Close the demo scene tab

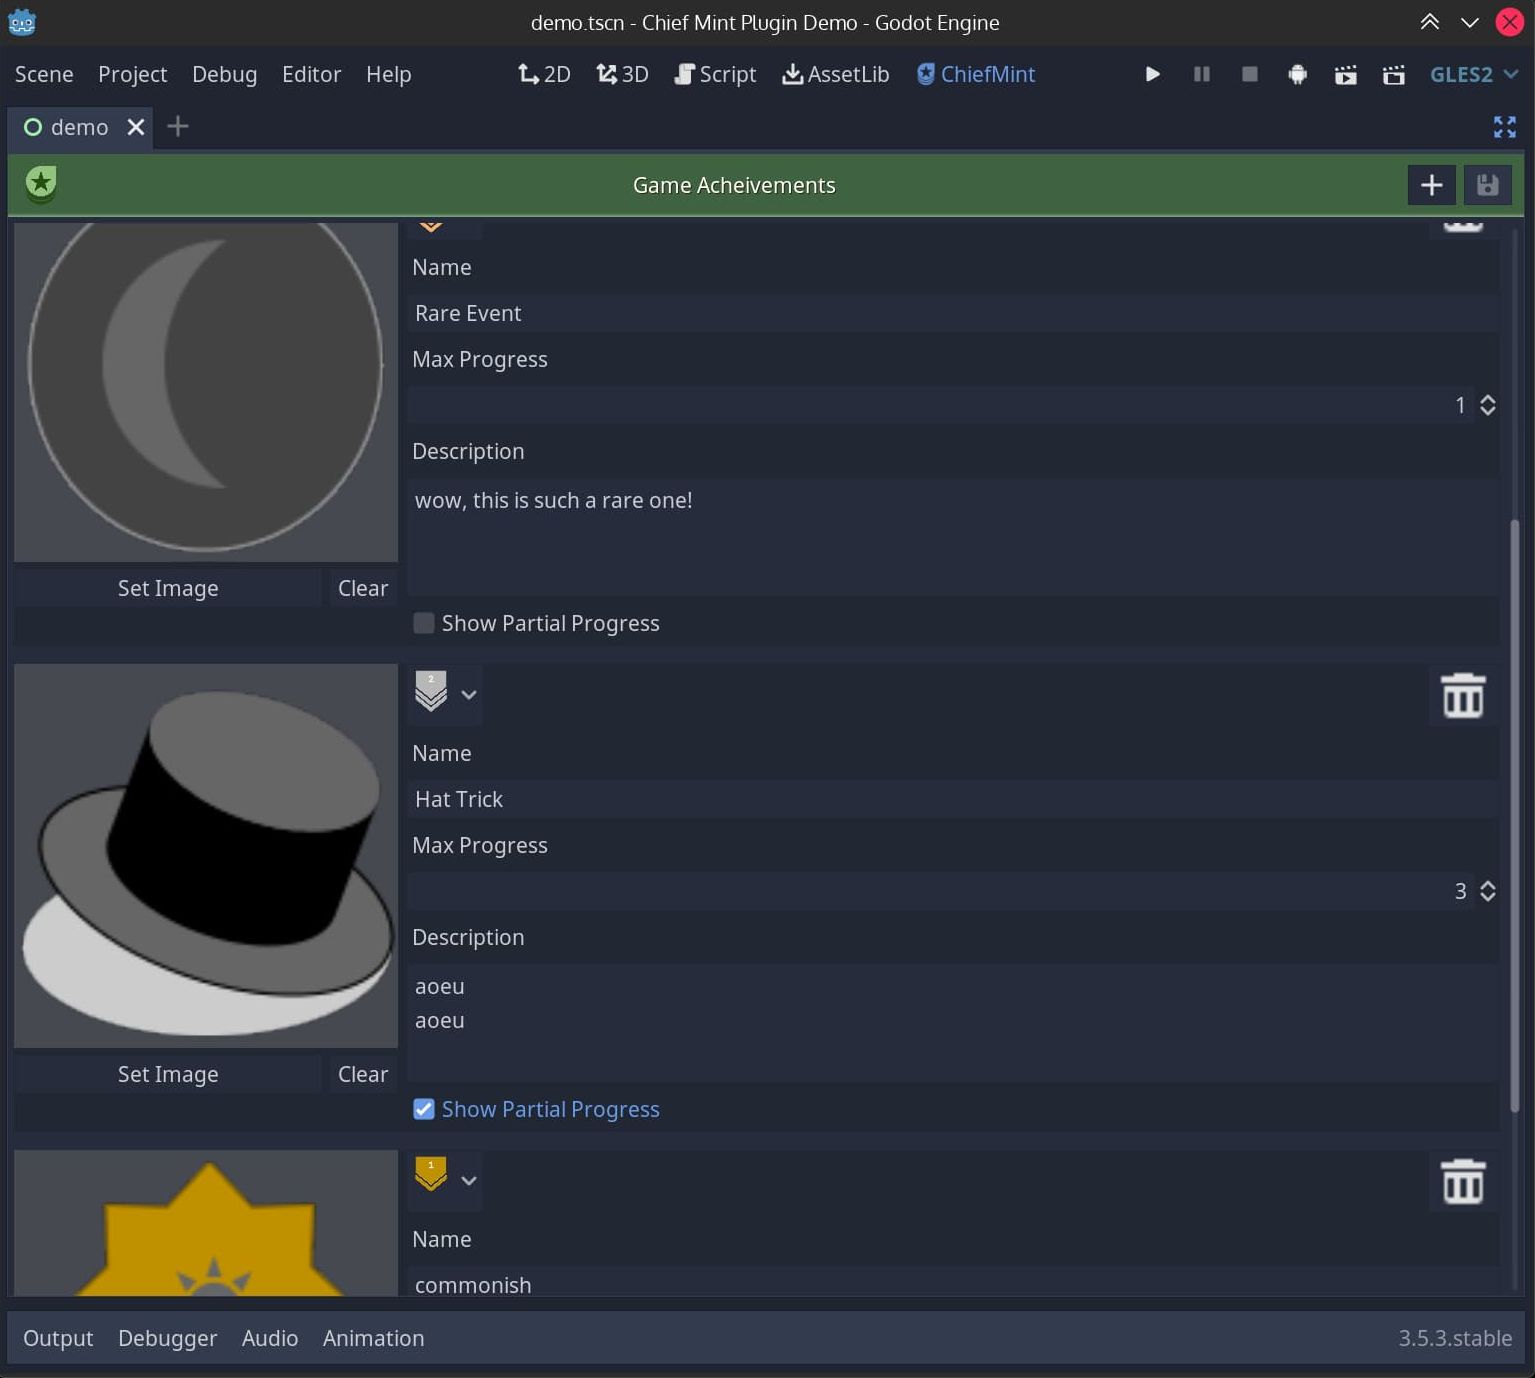tap(136, 127)
